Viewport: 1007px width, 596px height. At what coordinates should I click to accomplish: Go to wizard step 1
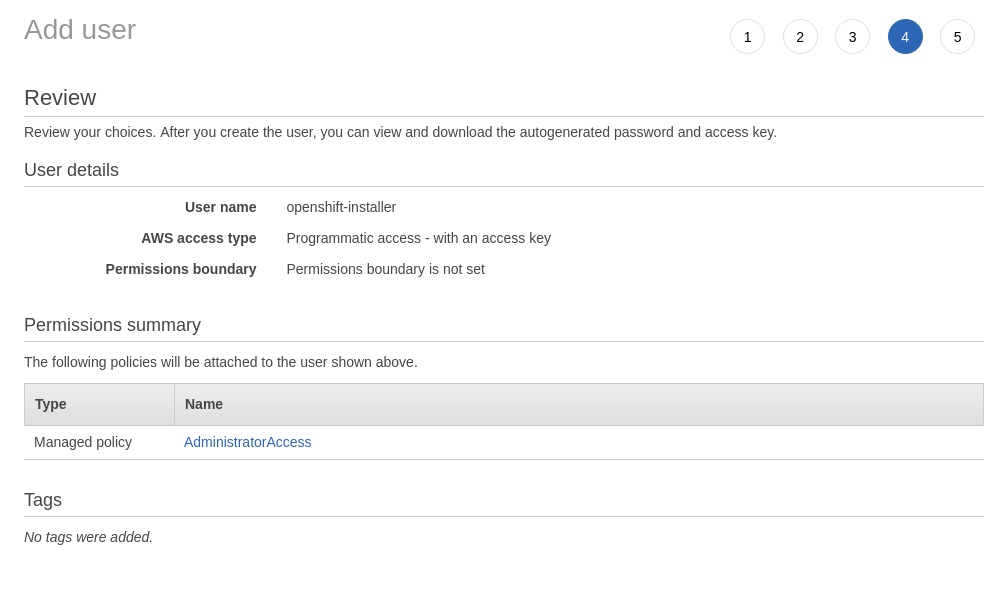747,37
